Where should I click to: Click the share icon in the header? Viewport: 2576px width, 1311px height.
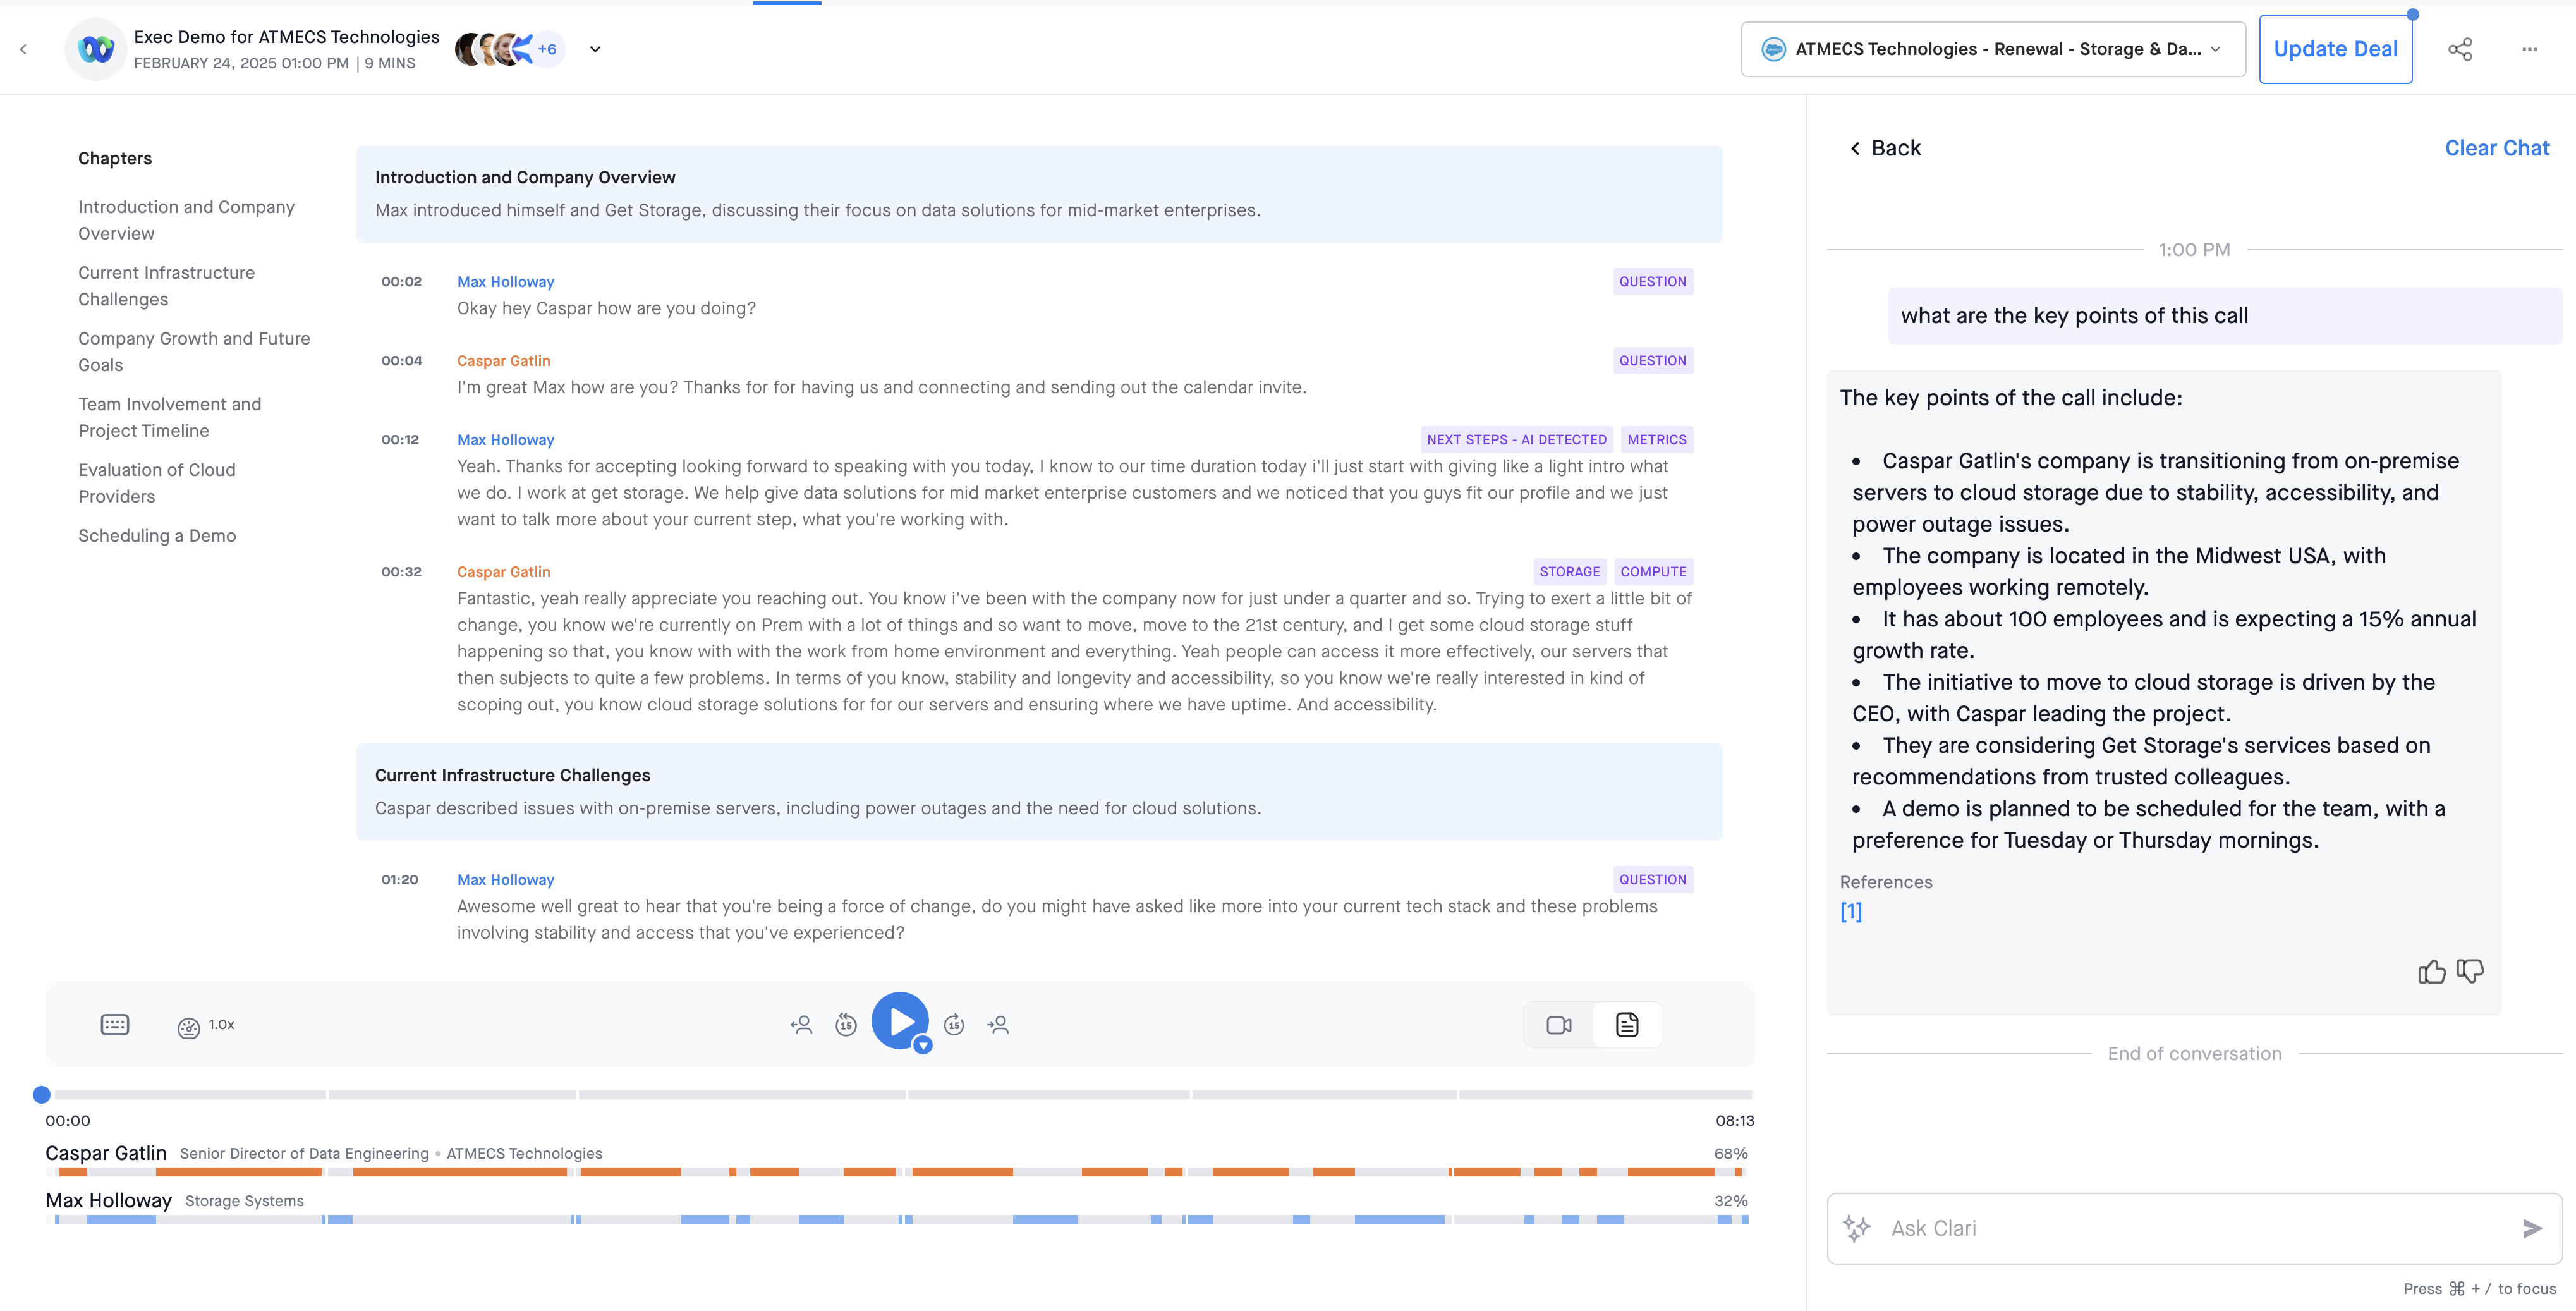click(2459, 49)
